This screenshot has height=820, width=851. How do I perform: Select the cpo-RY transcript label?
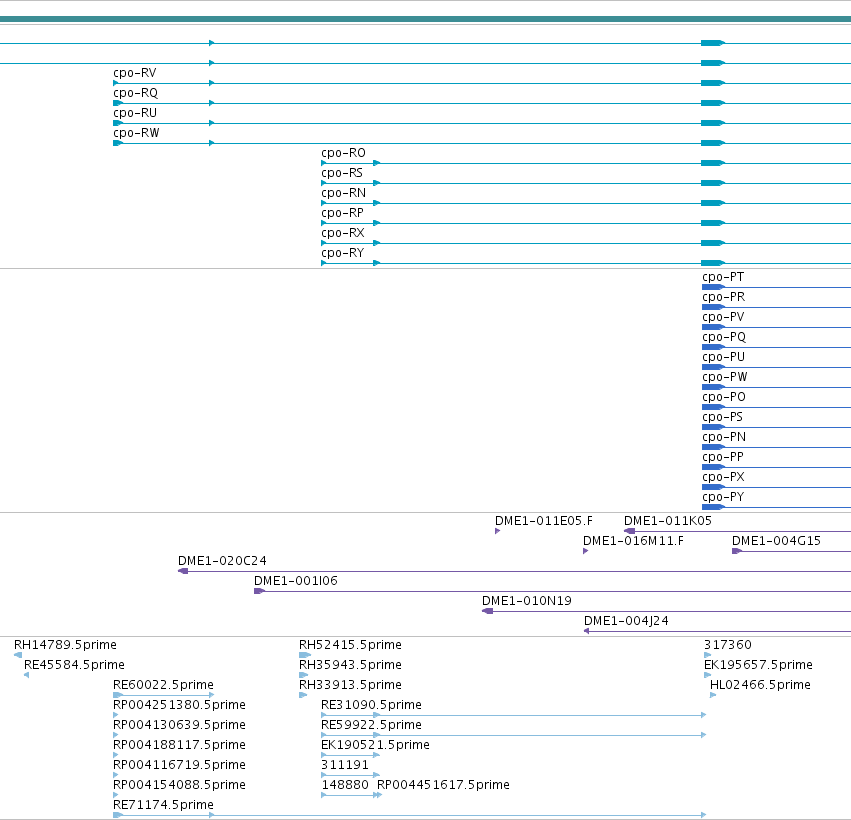click(x=342, y=253)
